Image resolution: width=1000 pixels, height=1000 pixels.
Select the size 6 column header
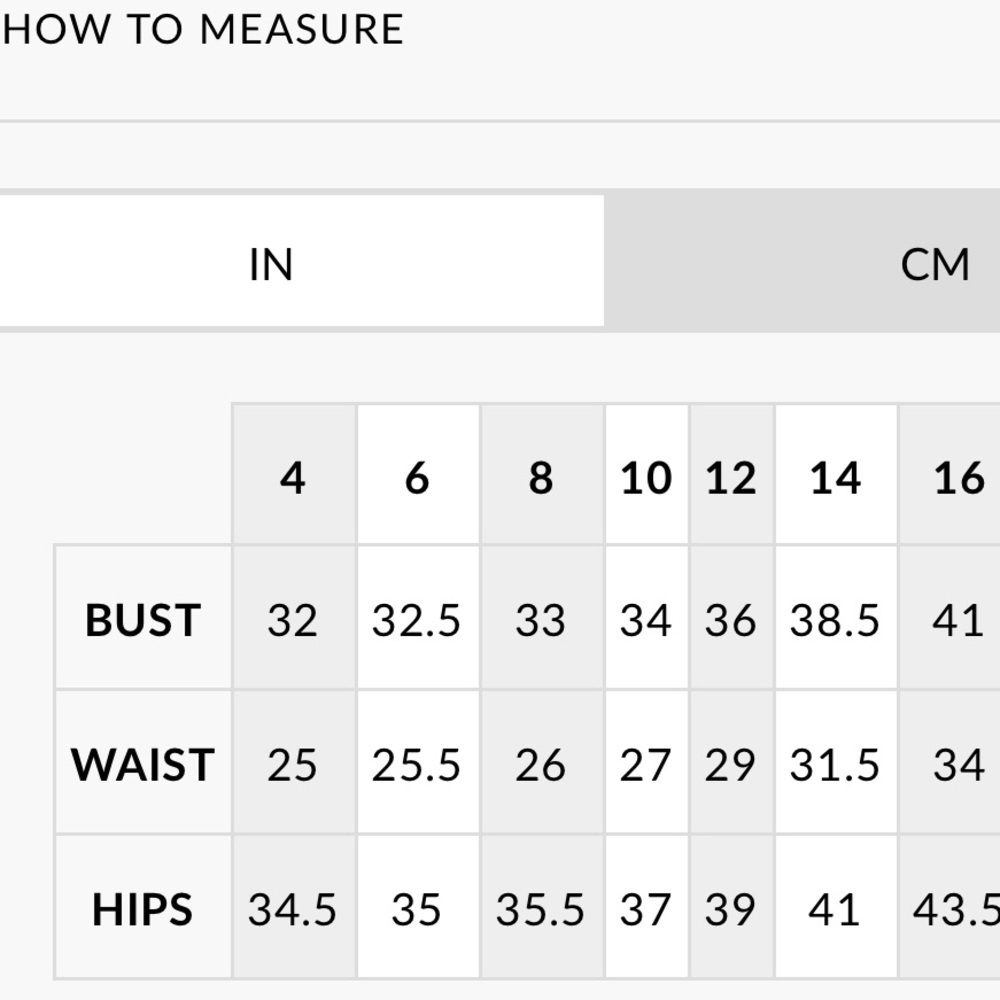pyautogui.click(x=418, y=474)
